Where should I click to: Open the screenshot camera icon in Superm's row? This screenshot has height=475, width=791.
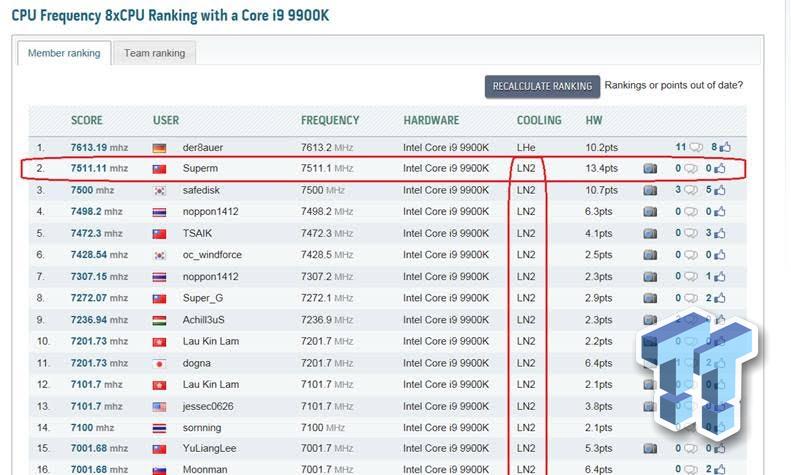(x=650, y=168)
